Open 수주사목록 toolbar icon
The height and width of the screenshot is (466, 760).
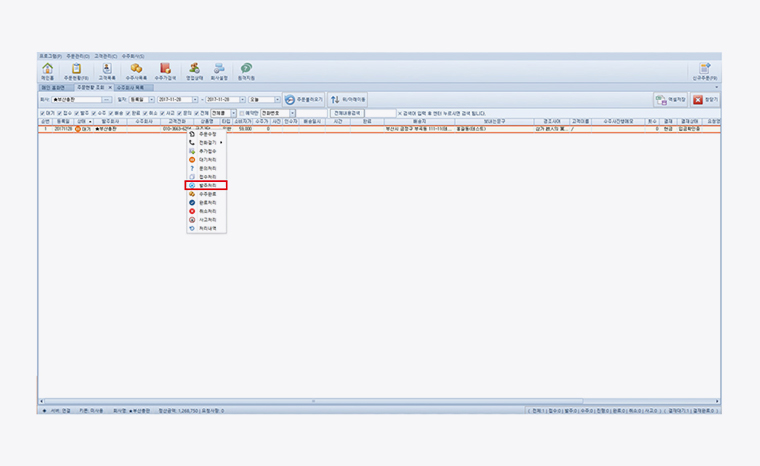point(136,69)
